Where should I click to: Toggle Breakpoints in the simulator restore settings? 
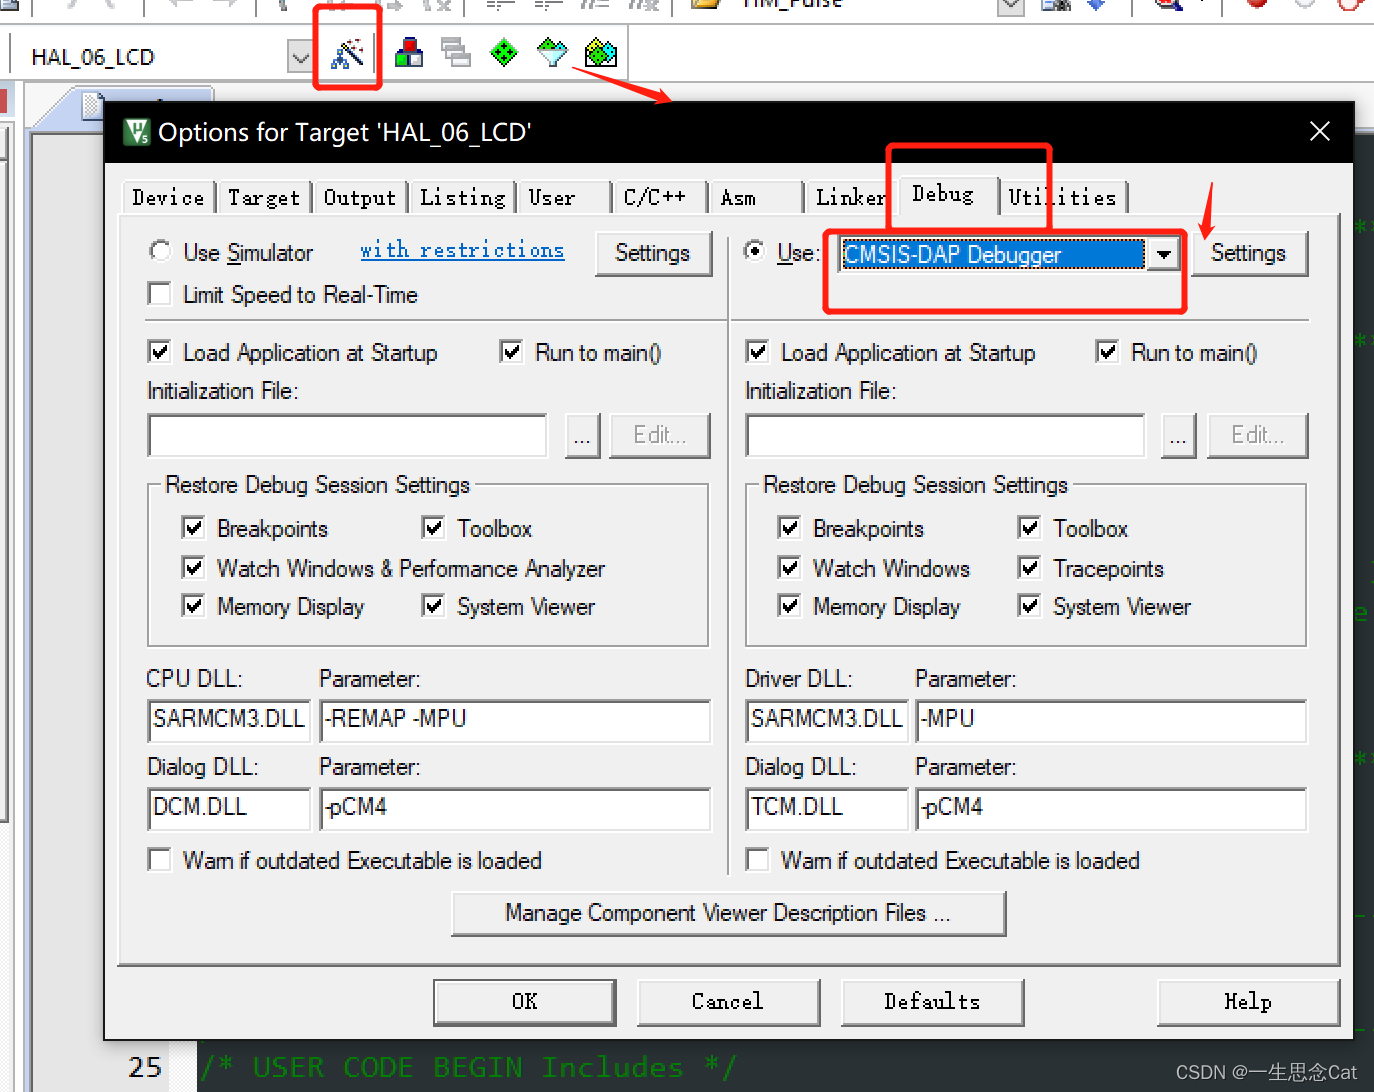pos(193,528)
